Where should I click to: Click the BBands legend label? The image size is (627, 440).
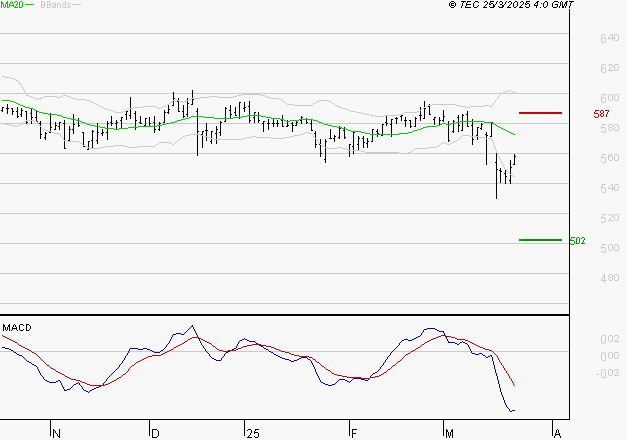pos(56,5)
